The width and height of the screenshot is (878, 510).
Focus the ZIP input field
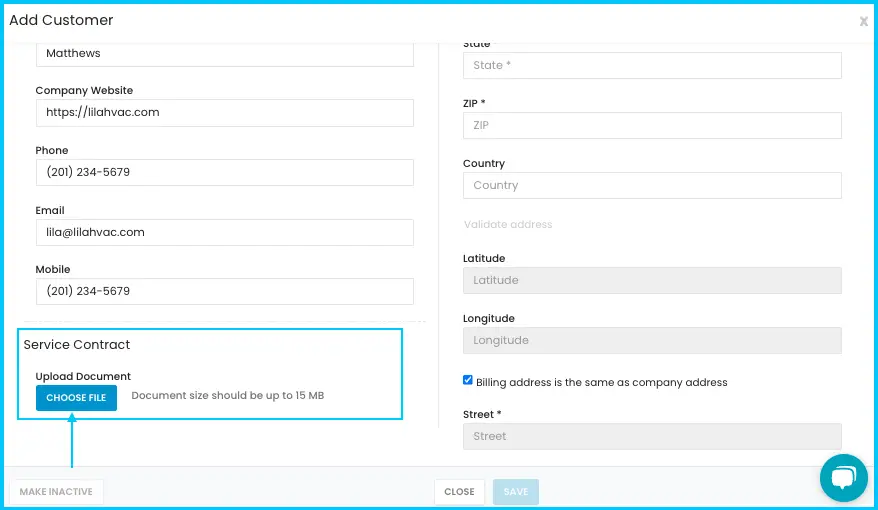[x=652, y=125]
